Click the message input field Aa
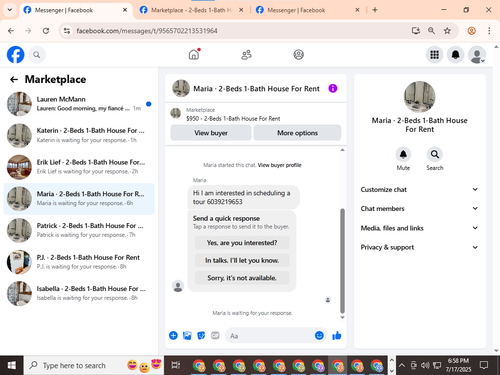The image size is (500, 375). point(270,336)
